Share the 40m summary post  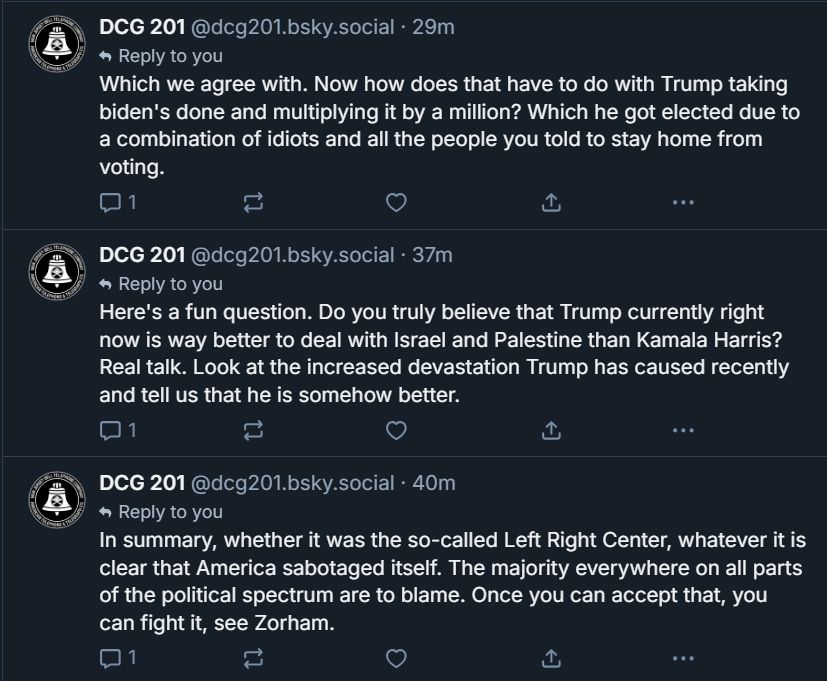pyautogui.click(x=549, y=658)
